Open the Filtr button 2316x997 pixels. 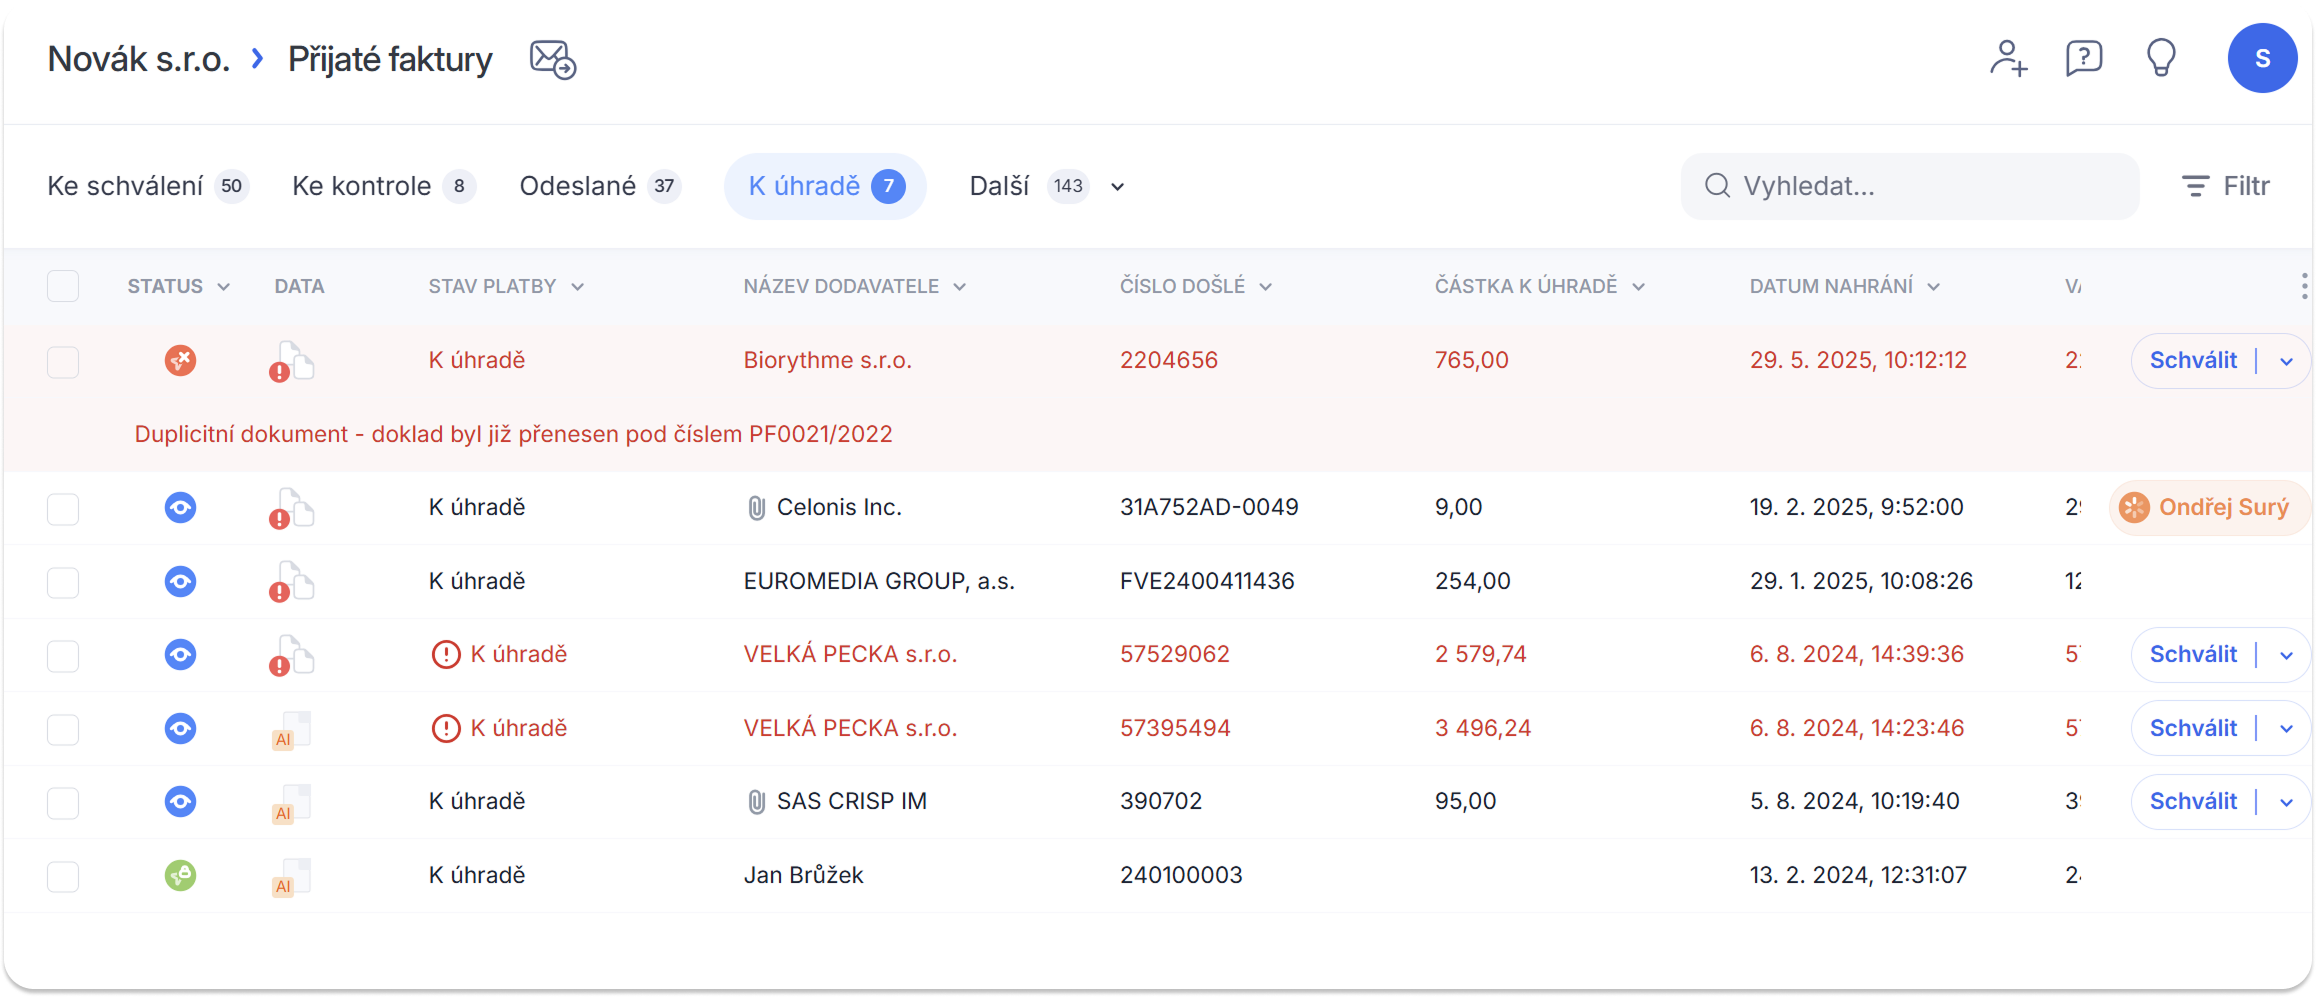pos(2225,186)
